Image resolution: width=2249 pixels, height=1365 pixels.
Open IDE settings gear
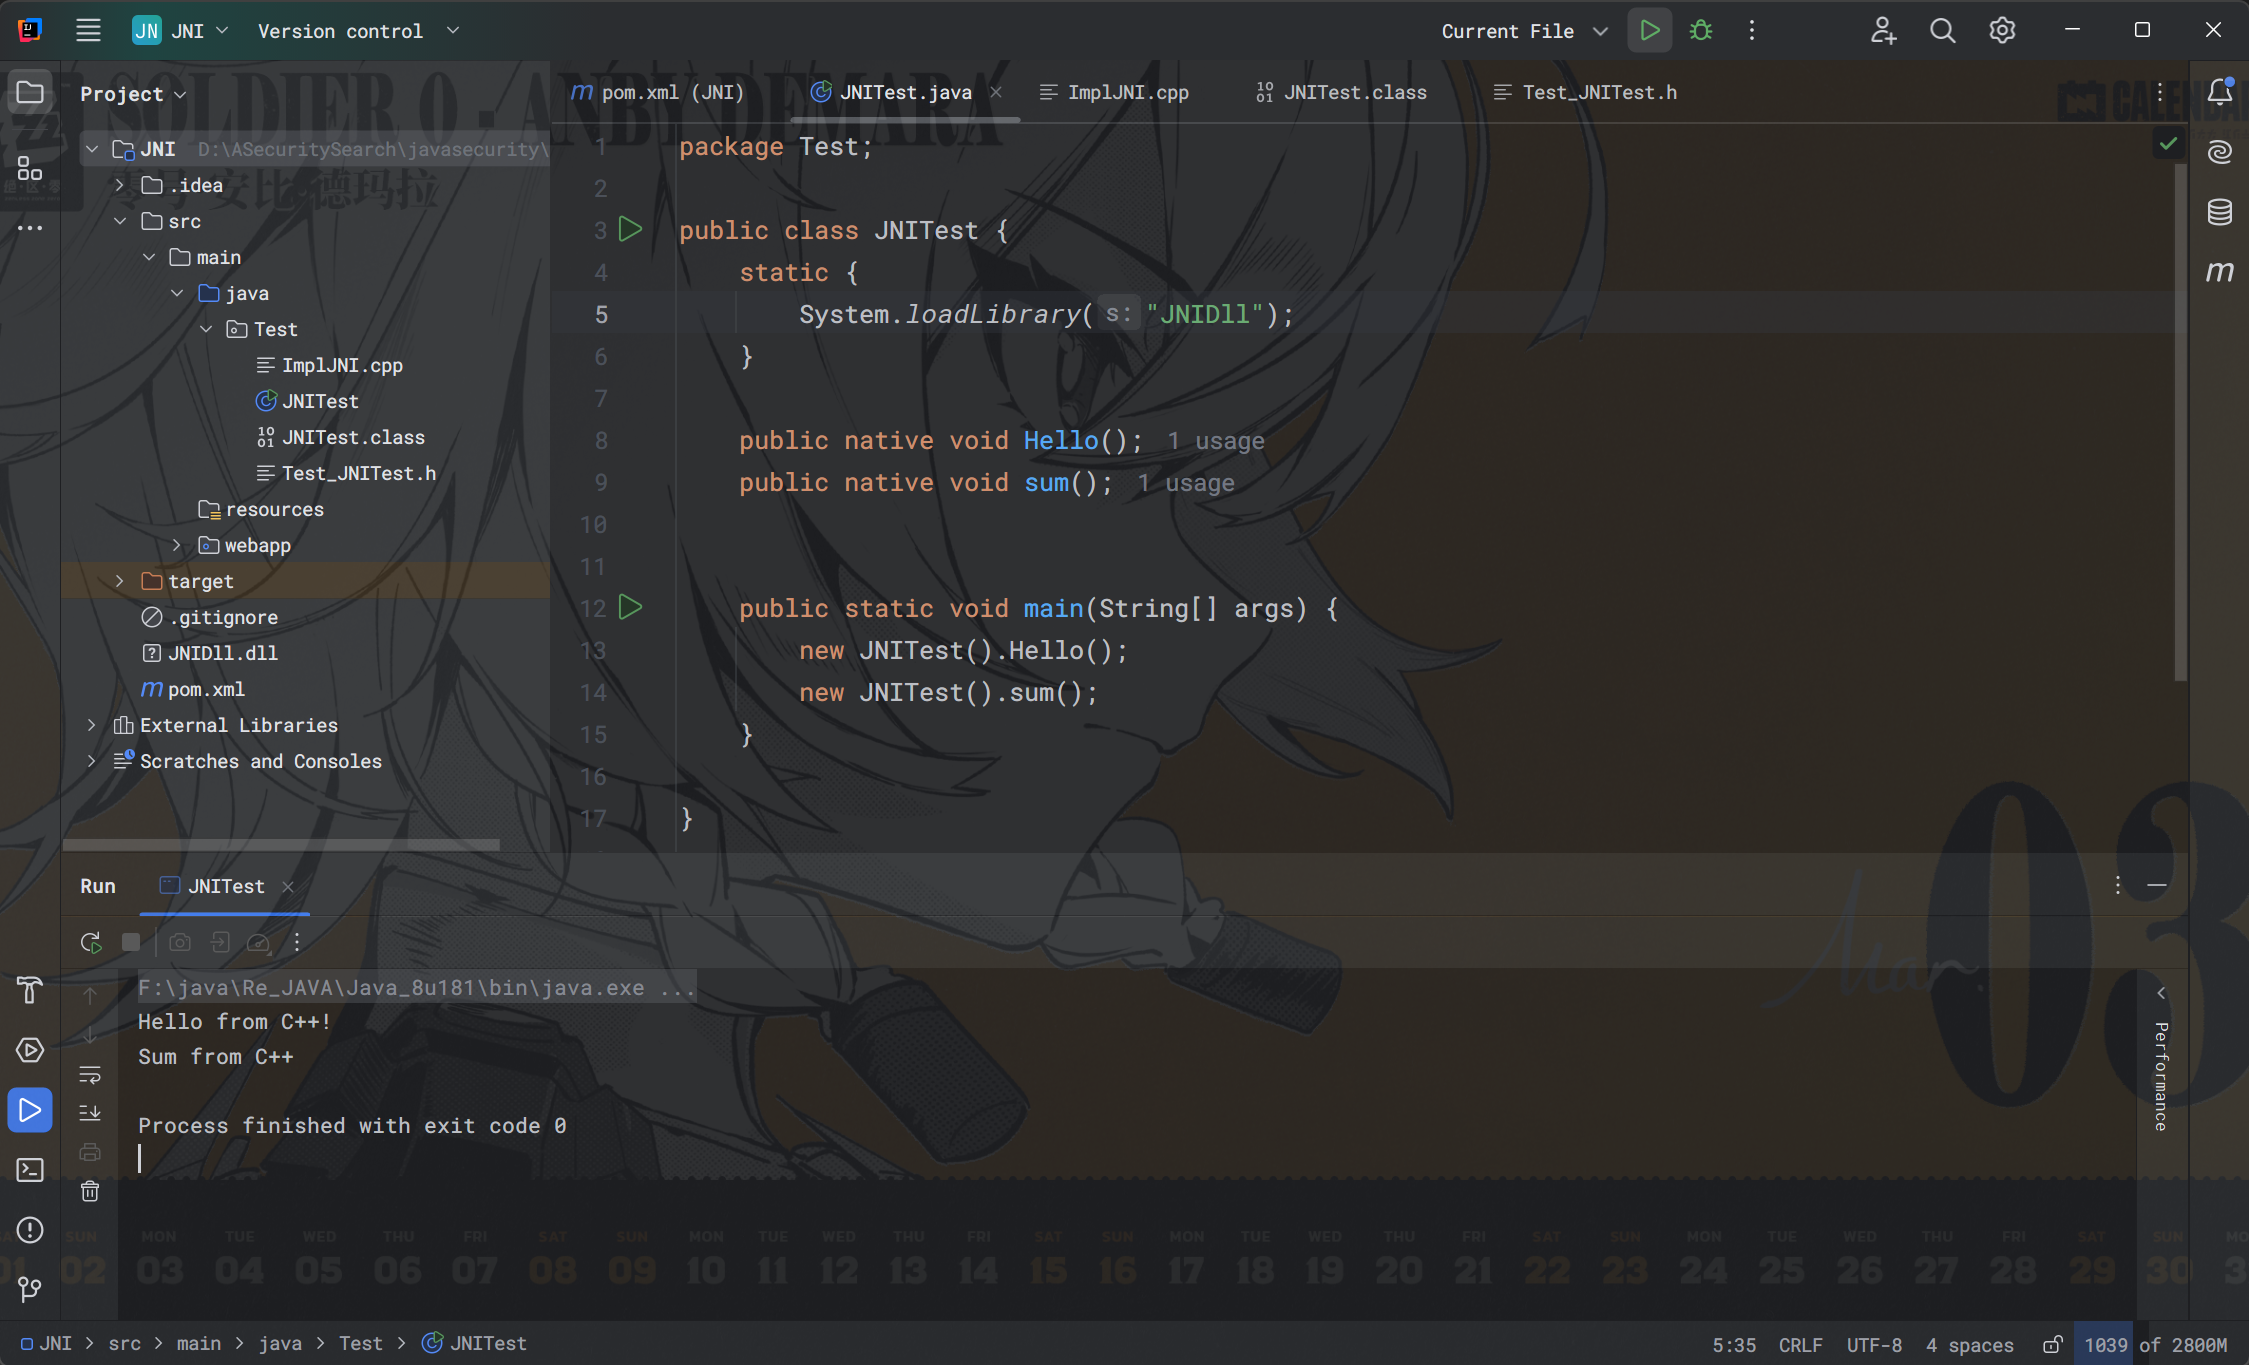2002,30
